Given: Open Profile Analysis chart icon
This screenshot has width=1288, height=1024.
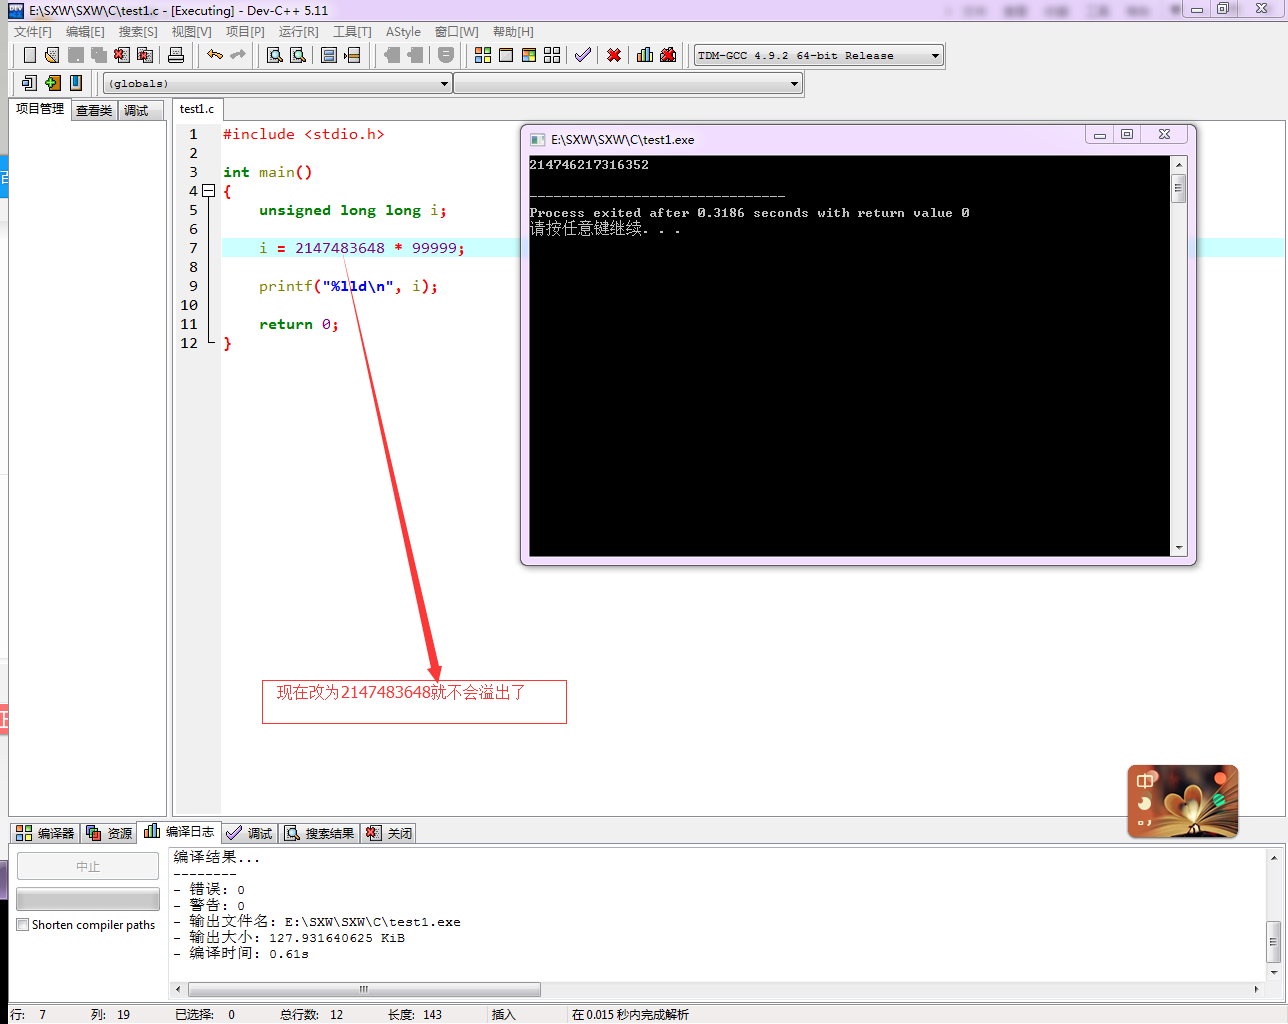Looking at the screenshot, I should [645, 55].
